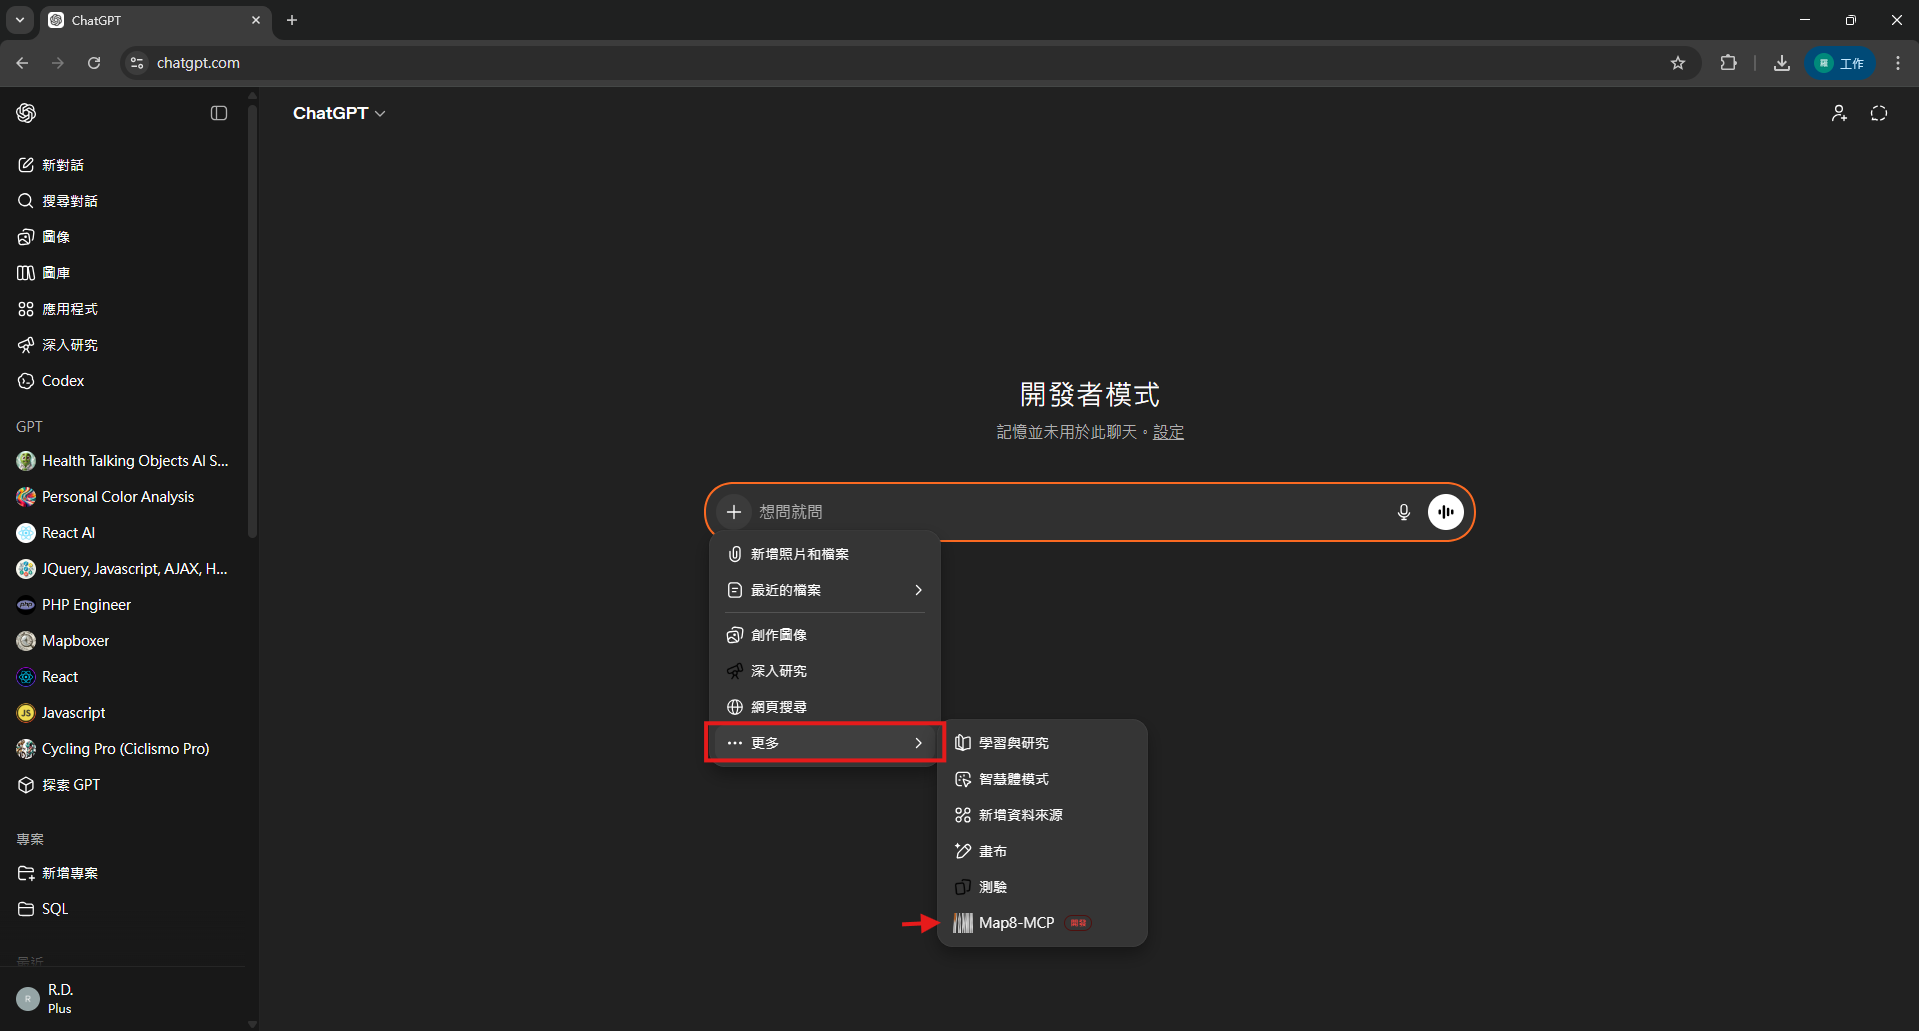Open the 圖庫 library
Image resolution: width=1919 pixels, height=1031 pixels.
pyautogui.click(x=122, y=273)
